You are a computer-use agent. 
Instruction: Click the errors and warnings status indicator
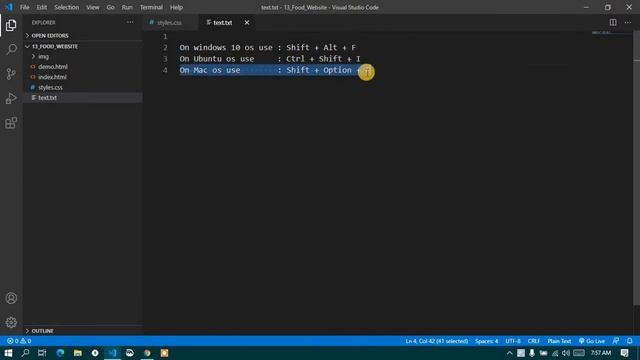coord(19,341)
